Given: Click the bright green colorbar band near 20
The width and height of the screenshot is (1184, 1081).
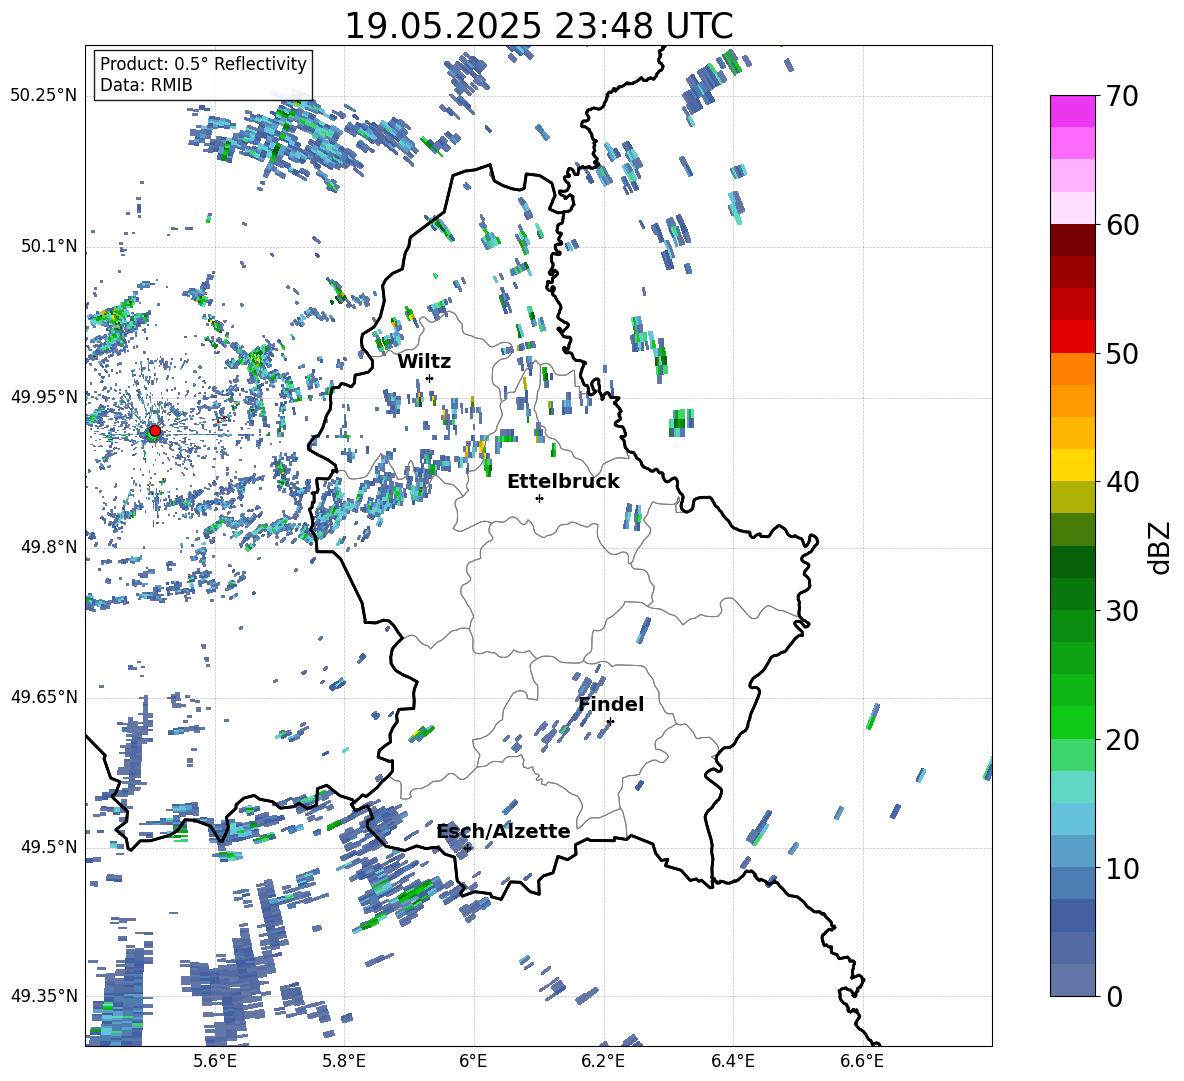Looking at the screenshot, I should coord(1072,722).
